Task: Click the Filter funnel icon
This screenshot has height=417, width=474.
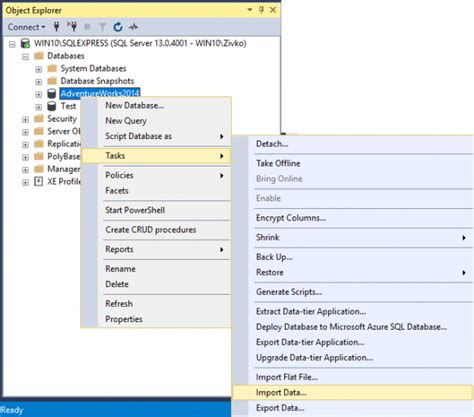Action: click(103, 27)
